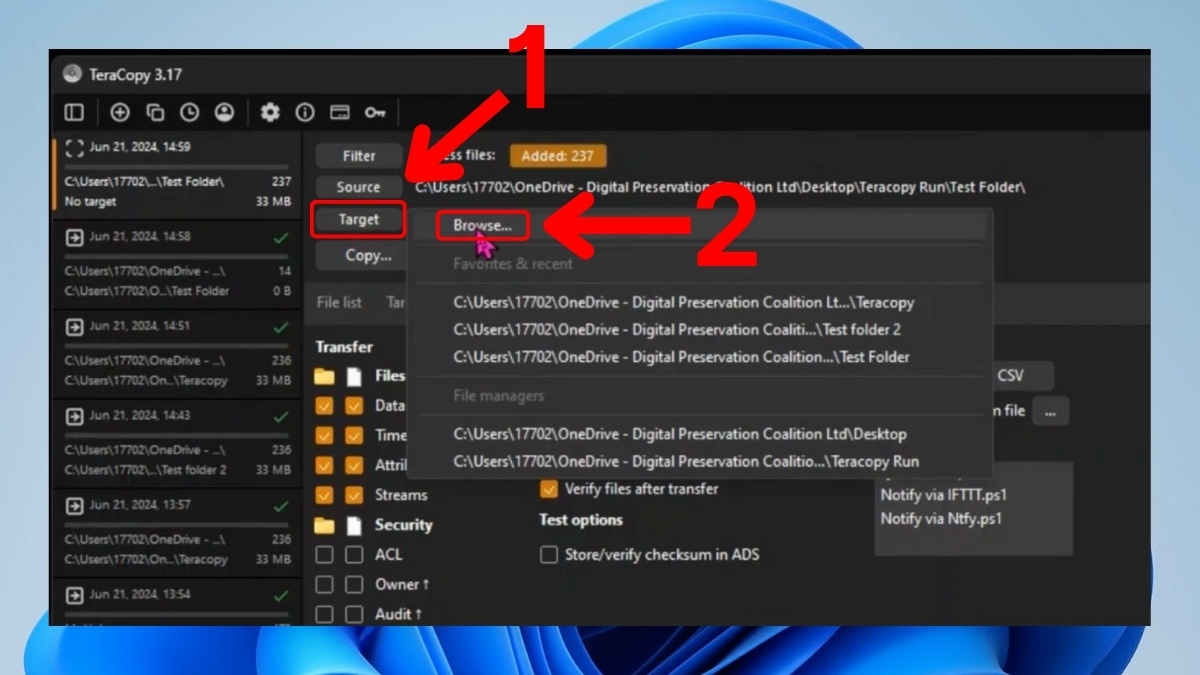1200x675 pixels.
Task: Click the source path ending in Teracopy Run\Test Folder\
Action: pos(721,187)
